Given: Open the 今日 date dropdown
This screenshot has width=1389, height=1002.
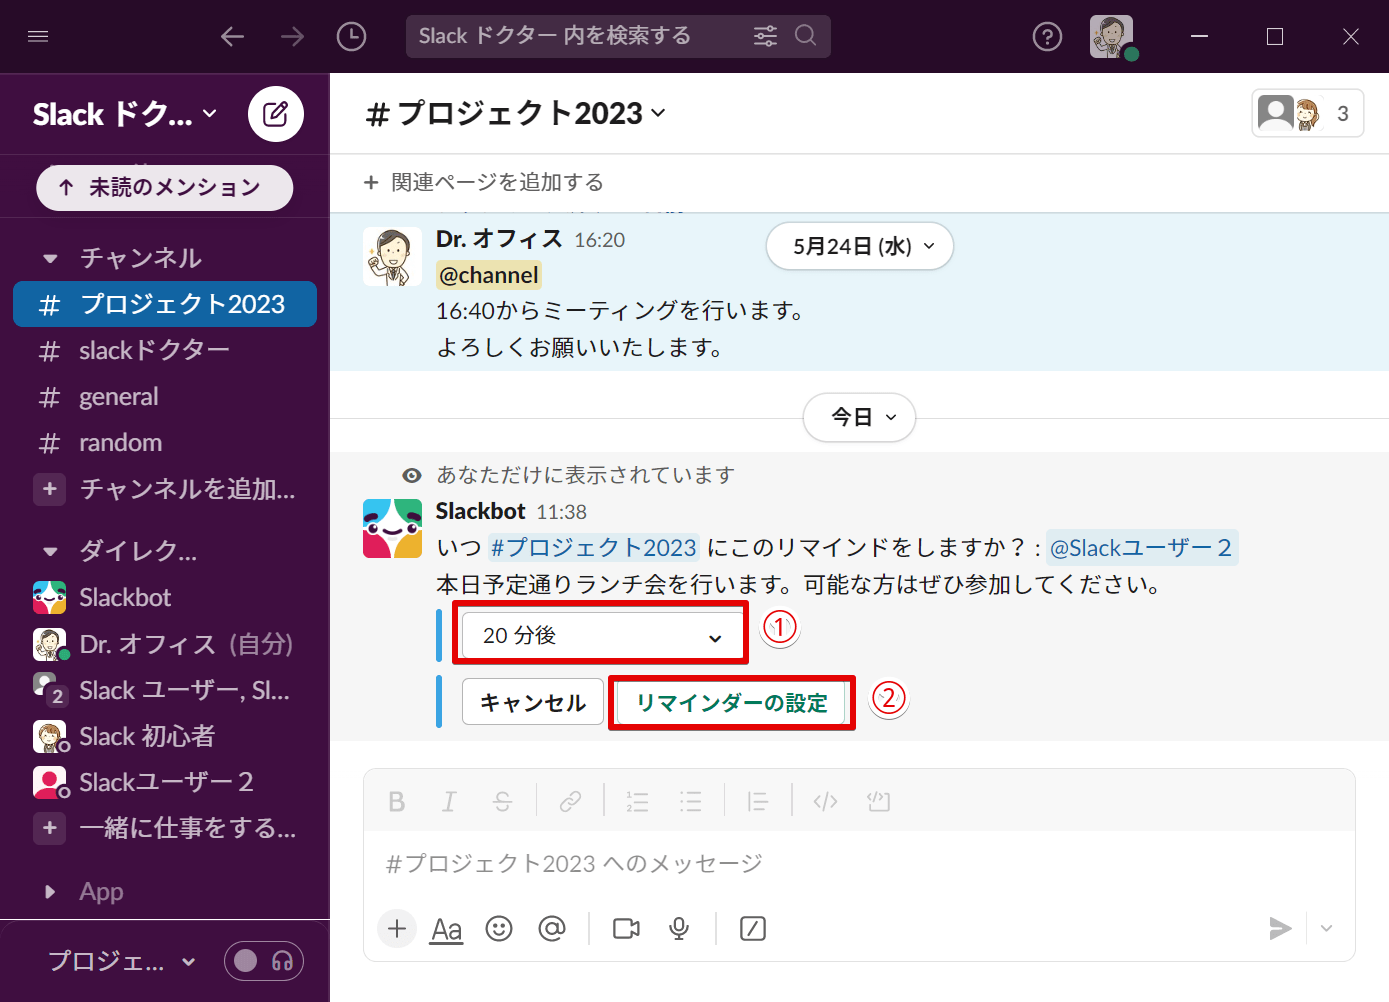Looking at the screenshot, I should 860,417.
